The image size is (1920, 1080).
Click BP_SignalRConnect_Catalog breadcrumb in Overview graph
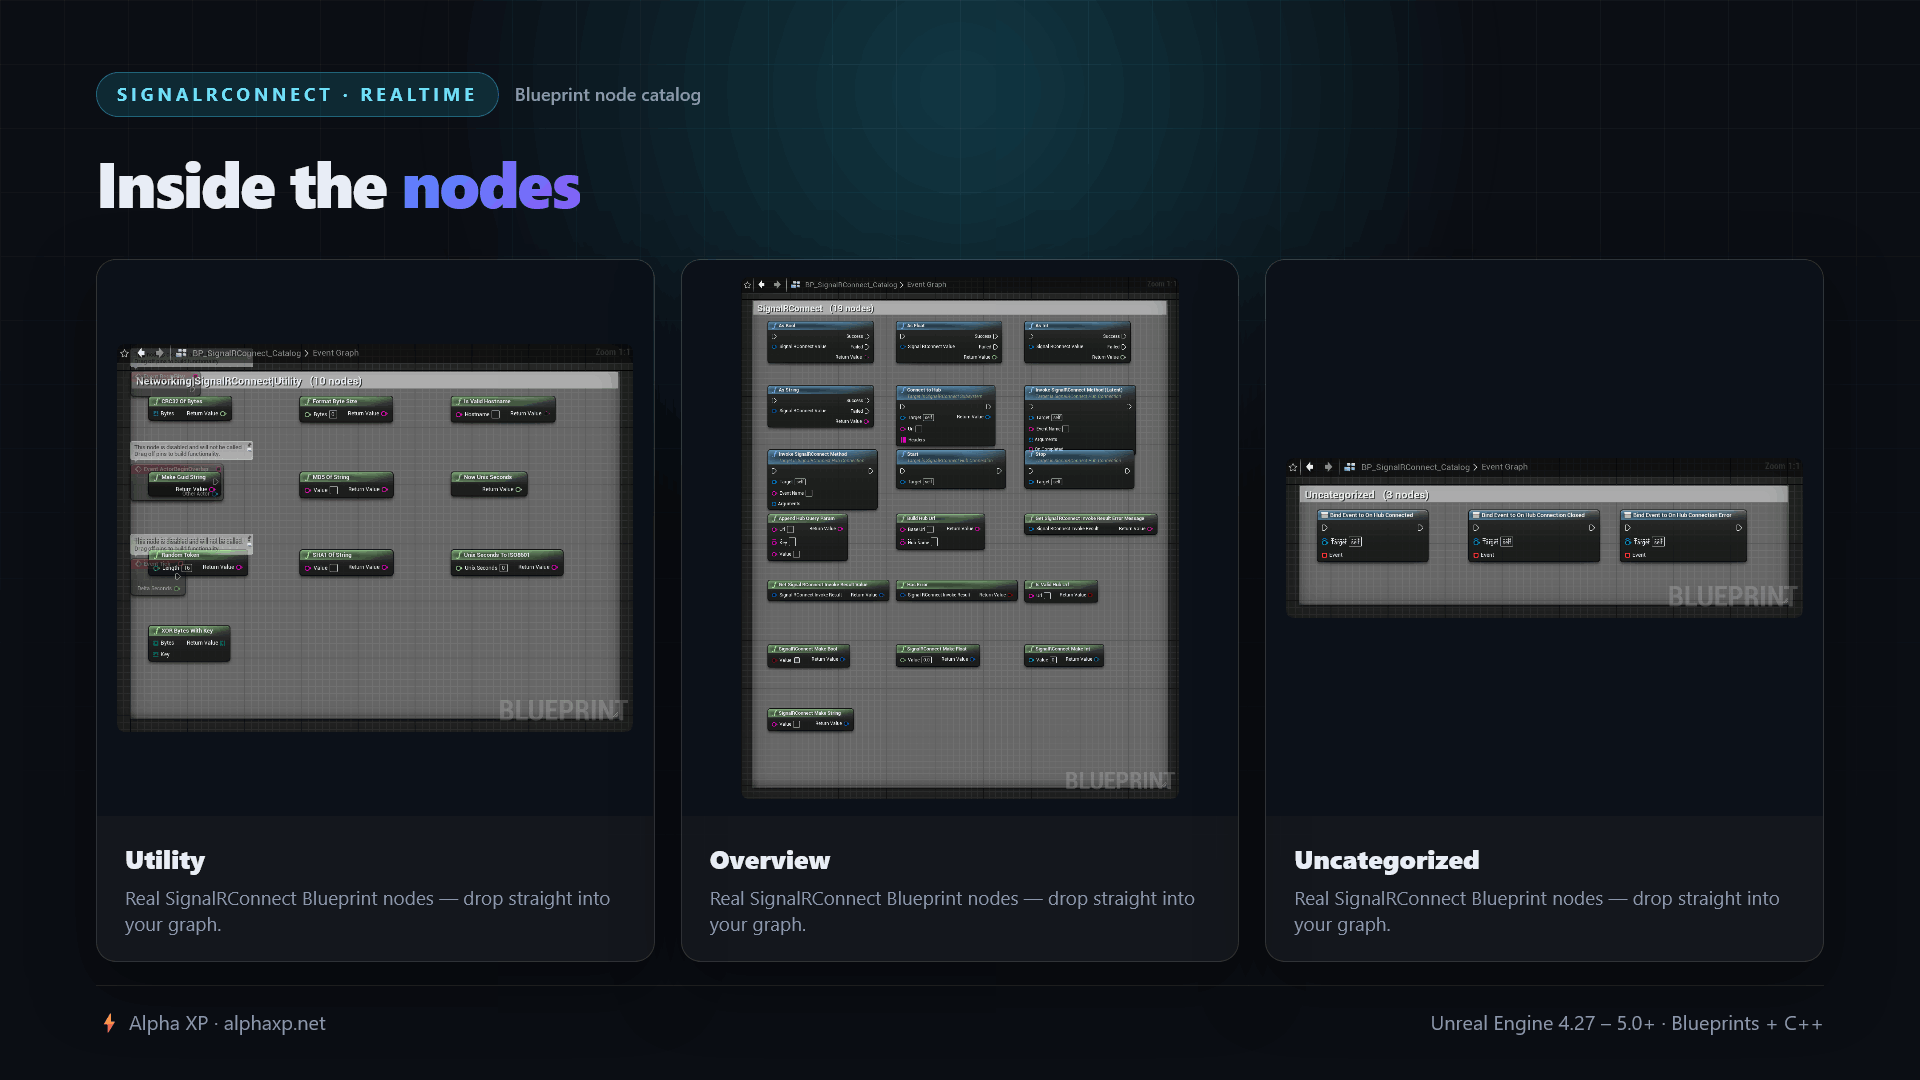point(851,285)
